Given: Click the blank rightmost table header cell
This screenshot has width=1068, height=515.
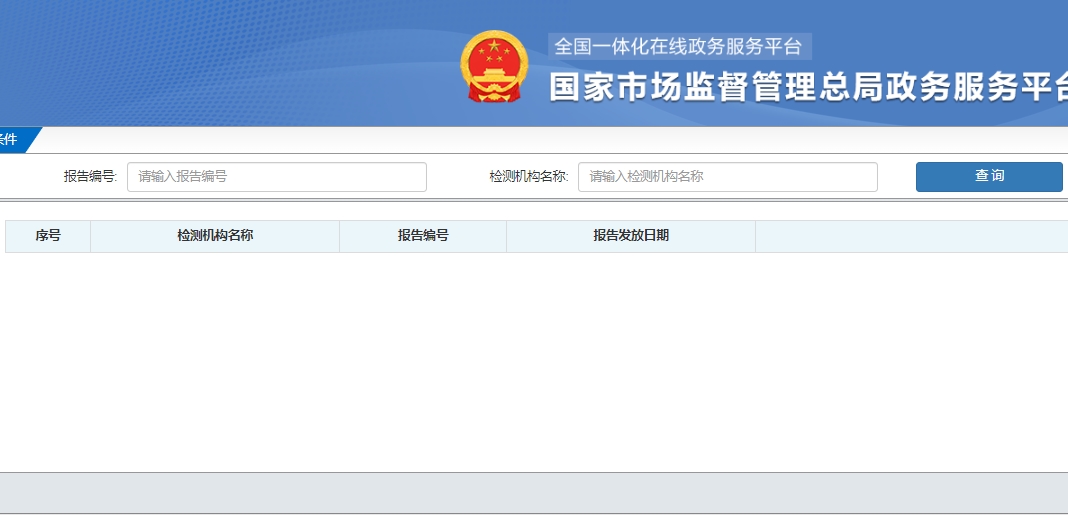Looking at the screenshot, I should pyautogui.click(x=910, y=236).
